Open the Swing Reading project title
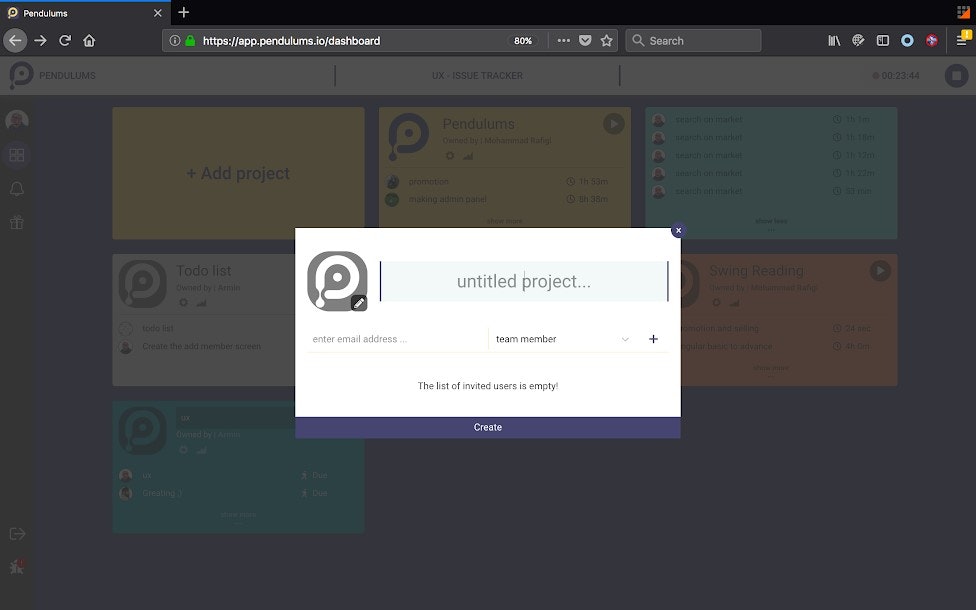 tap(756, 271)
